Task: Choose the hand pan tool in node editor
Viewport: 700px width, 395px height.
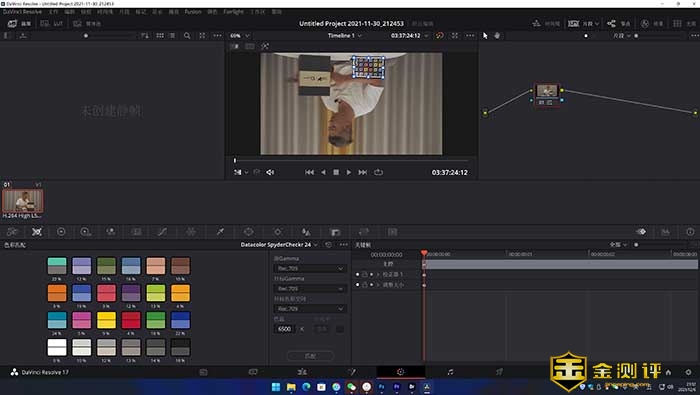Action: [x=497, y=36]
